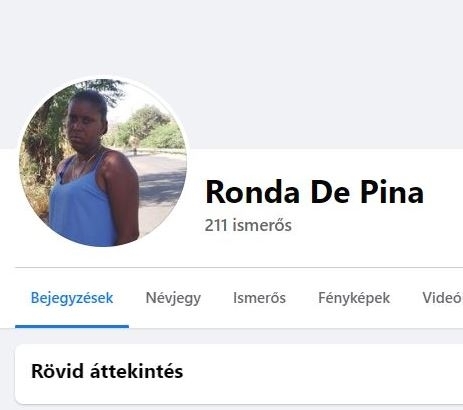This screenshot has width=463, height=410.
Task: Open the partially visible Videók tab
Action: (442, 298)
